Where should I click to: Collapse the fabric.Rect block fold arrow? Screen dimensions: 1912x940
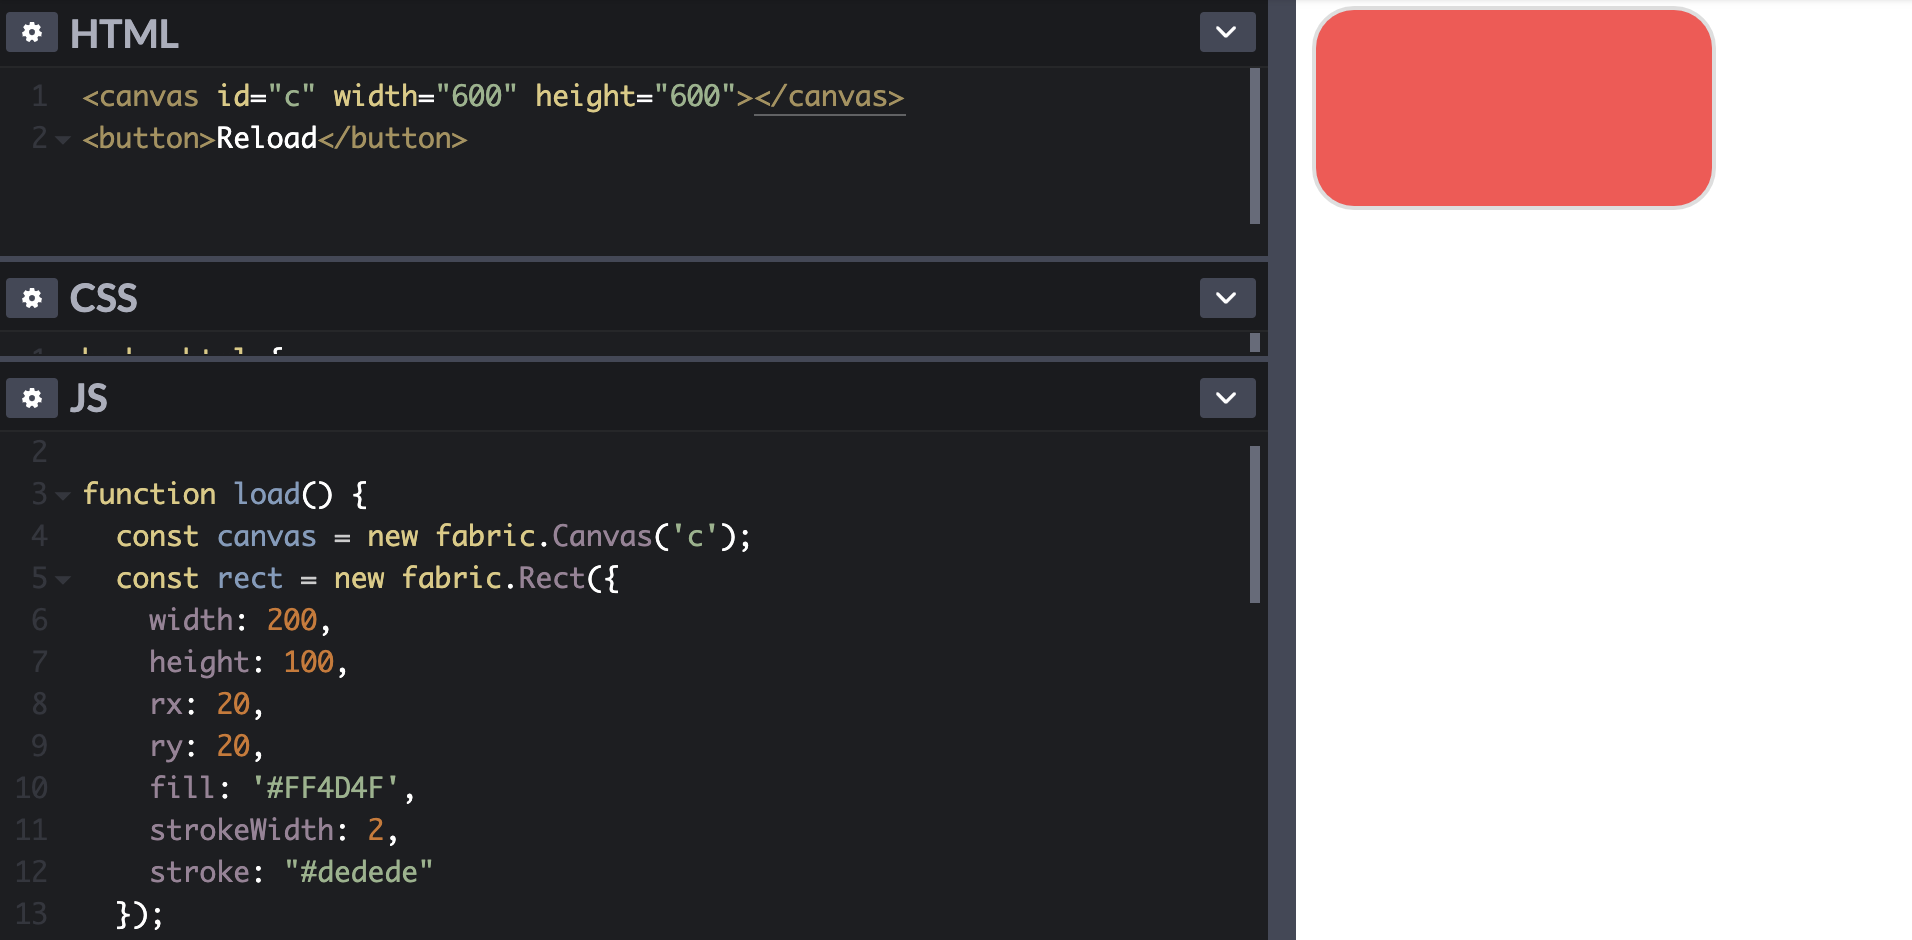click(x=63, y=579)
